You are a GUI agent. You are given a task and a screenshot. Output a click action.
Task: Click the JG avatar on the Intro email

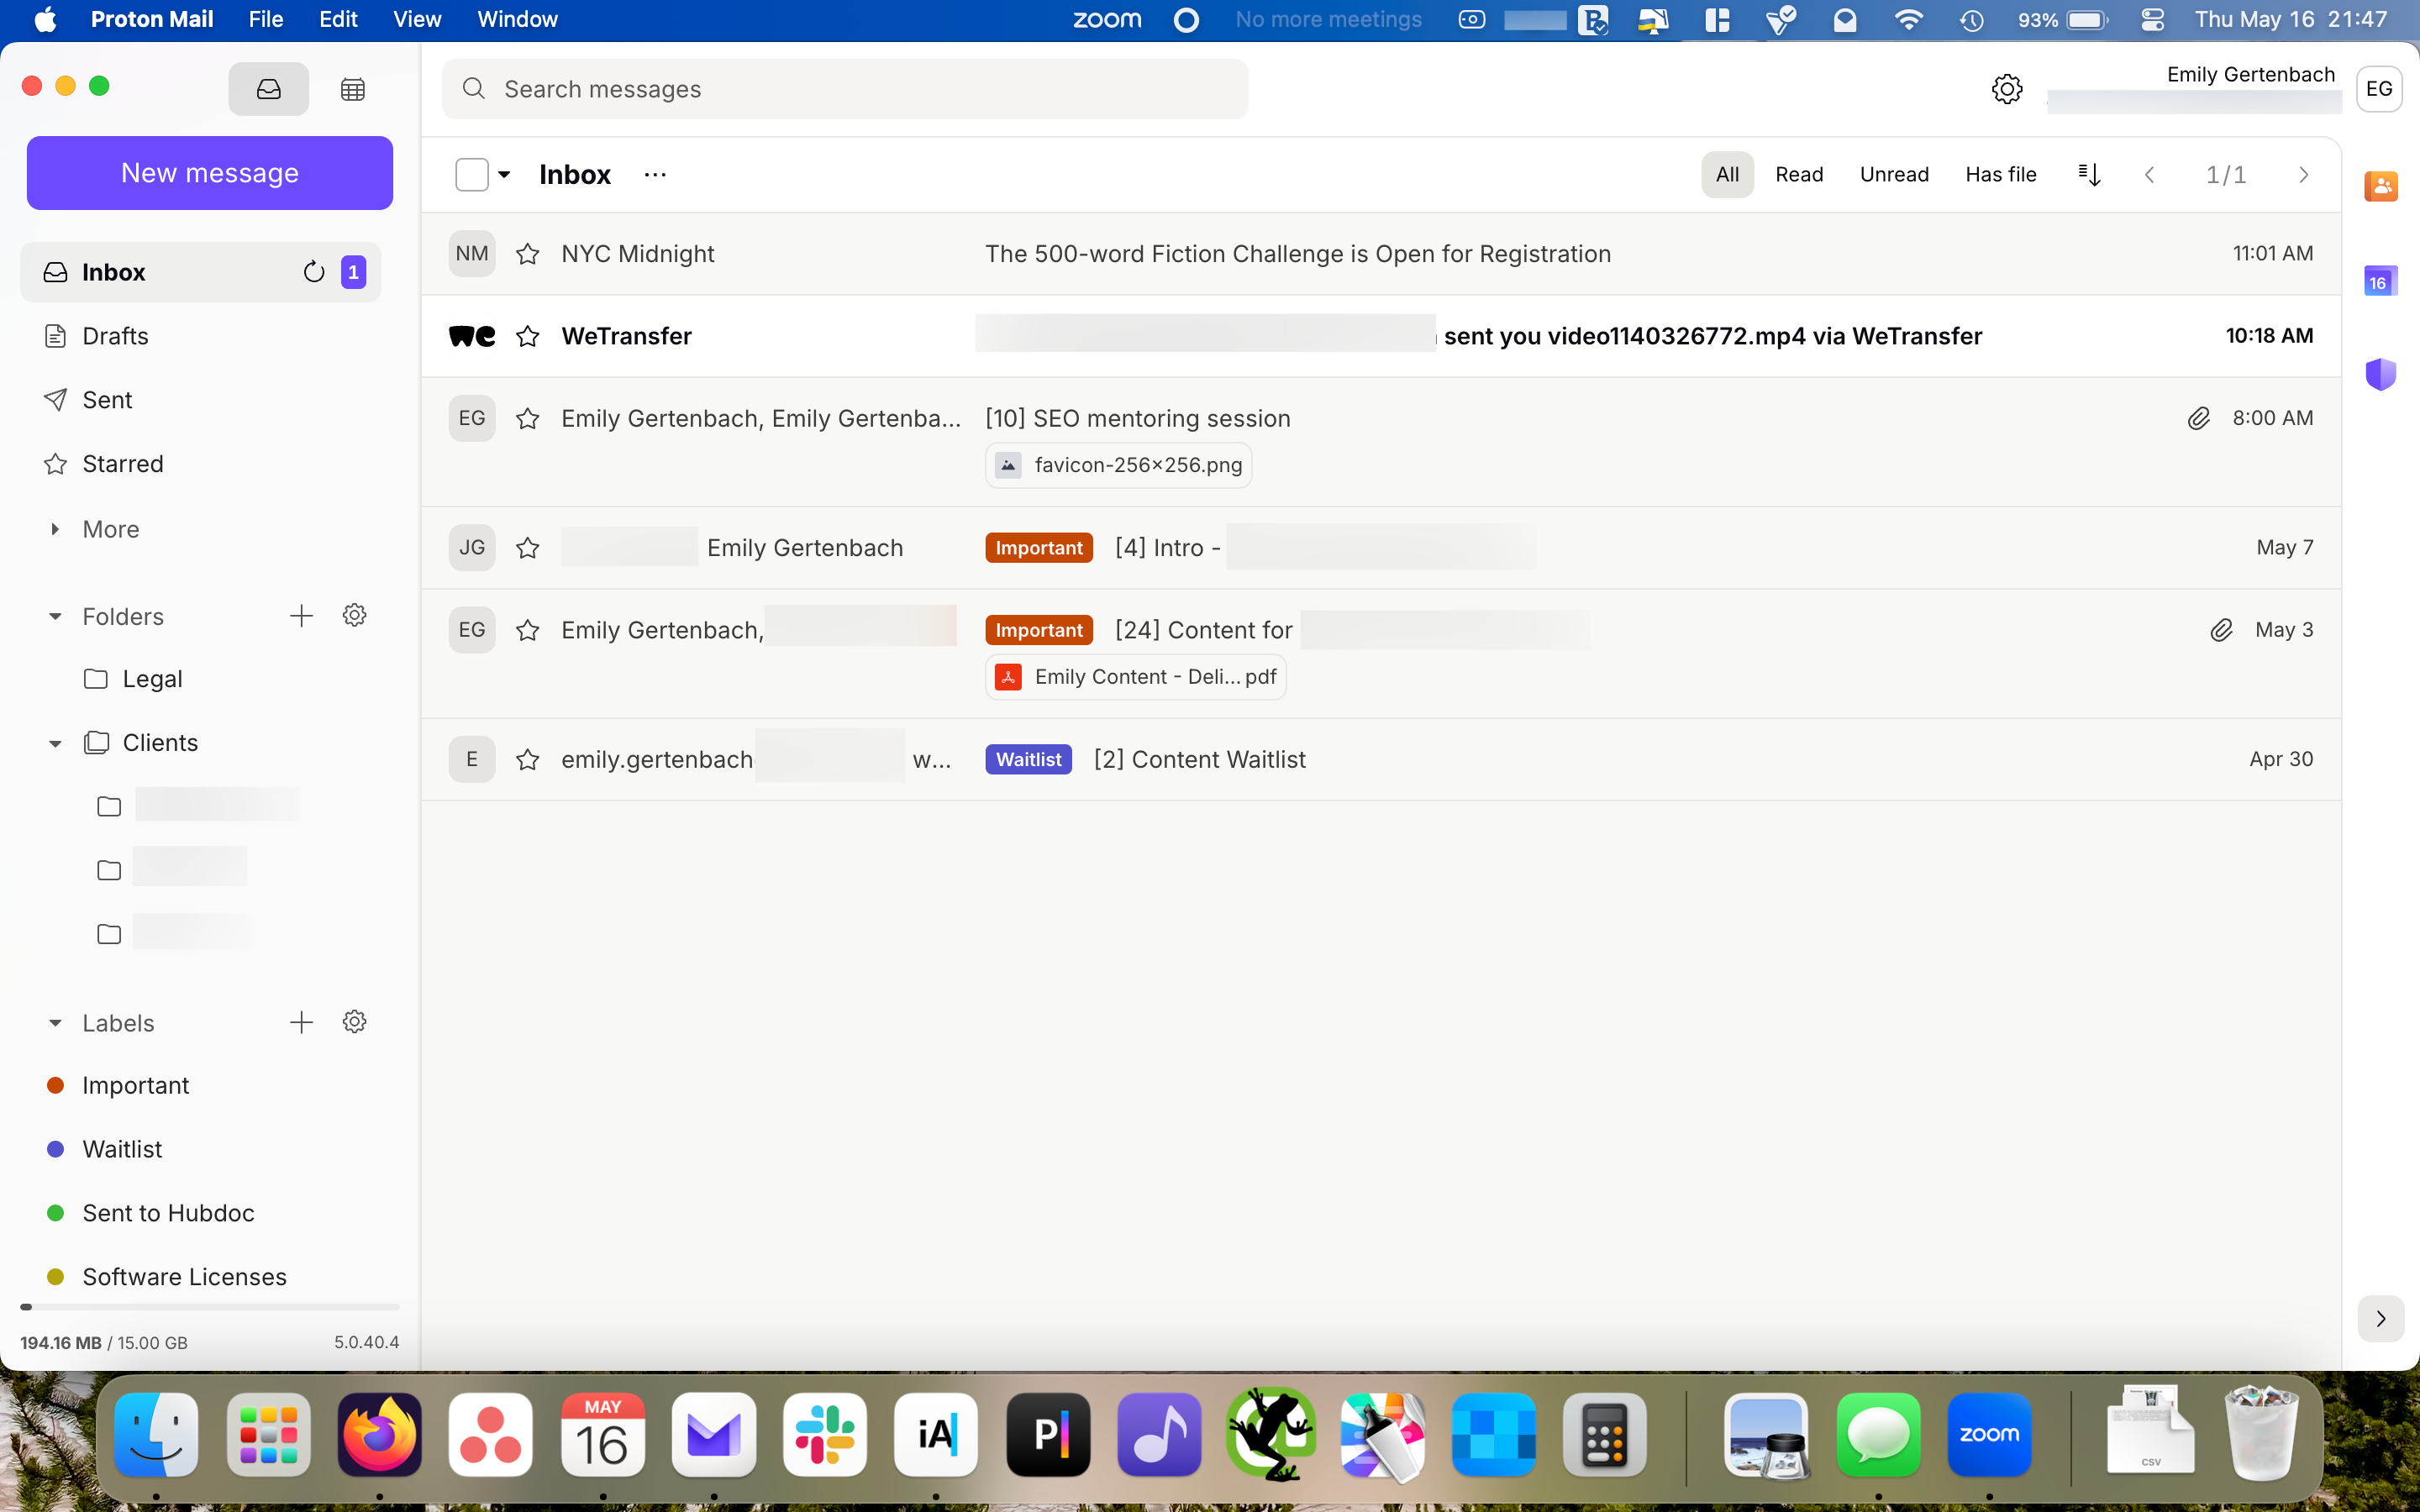click(472, 548)
